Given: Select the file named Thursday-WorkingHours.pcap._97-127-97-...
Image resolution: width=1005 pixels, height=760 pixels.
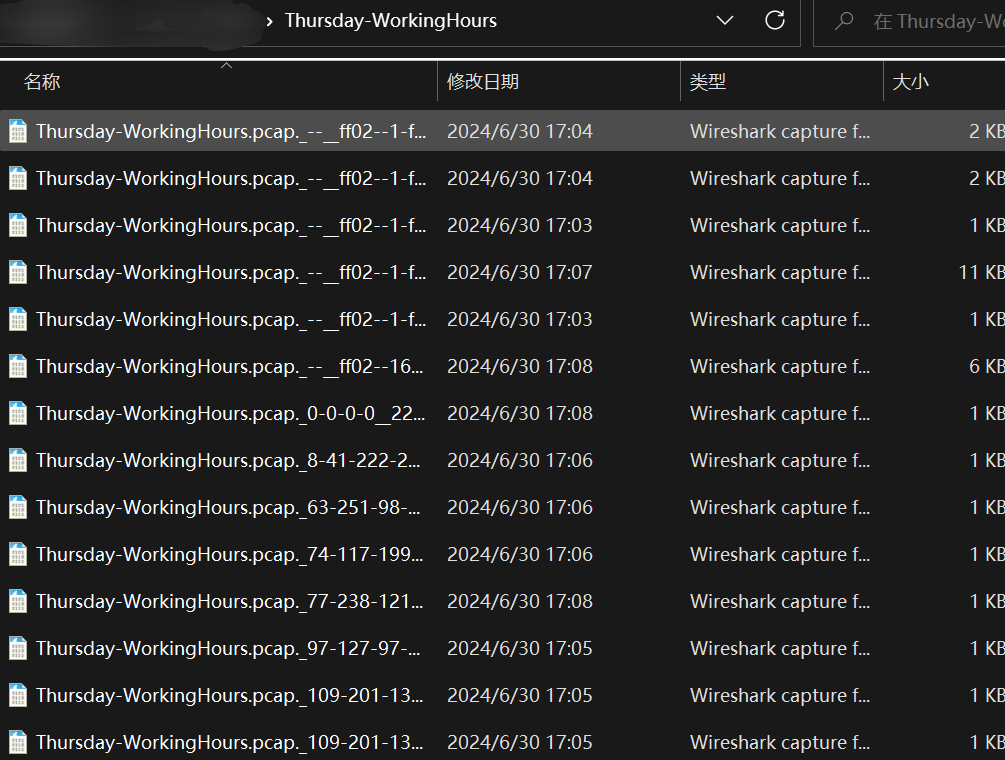Looking at the screenshot, I should [x=228, y=648].
